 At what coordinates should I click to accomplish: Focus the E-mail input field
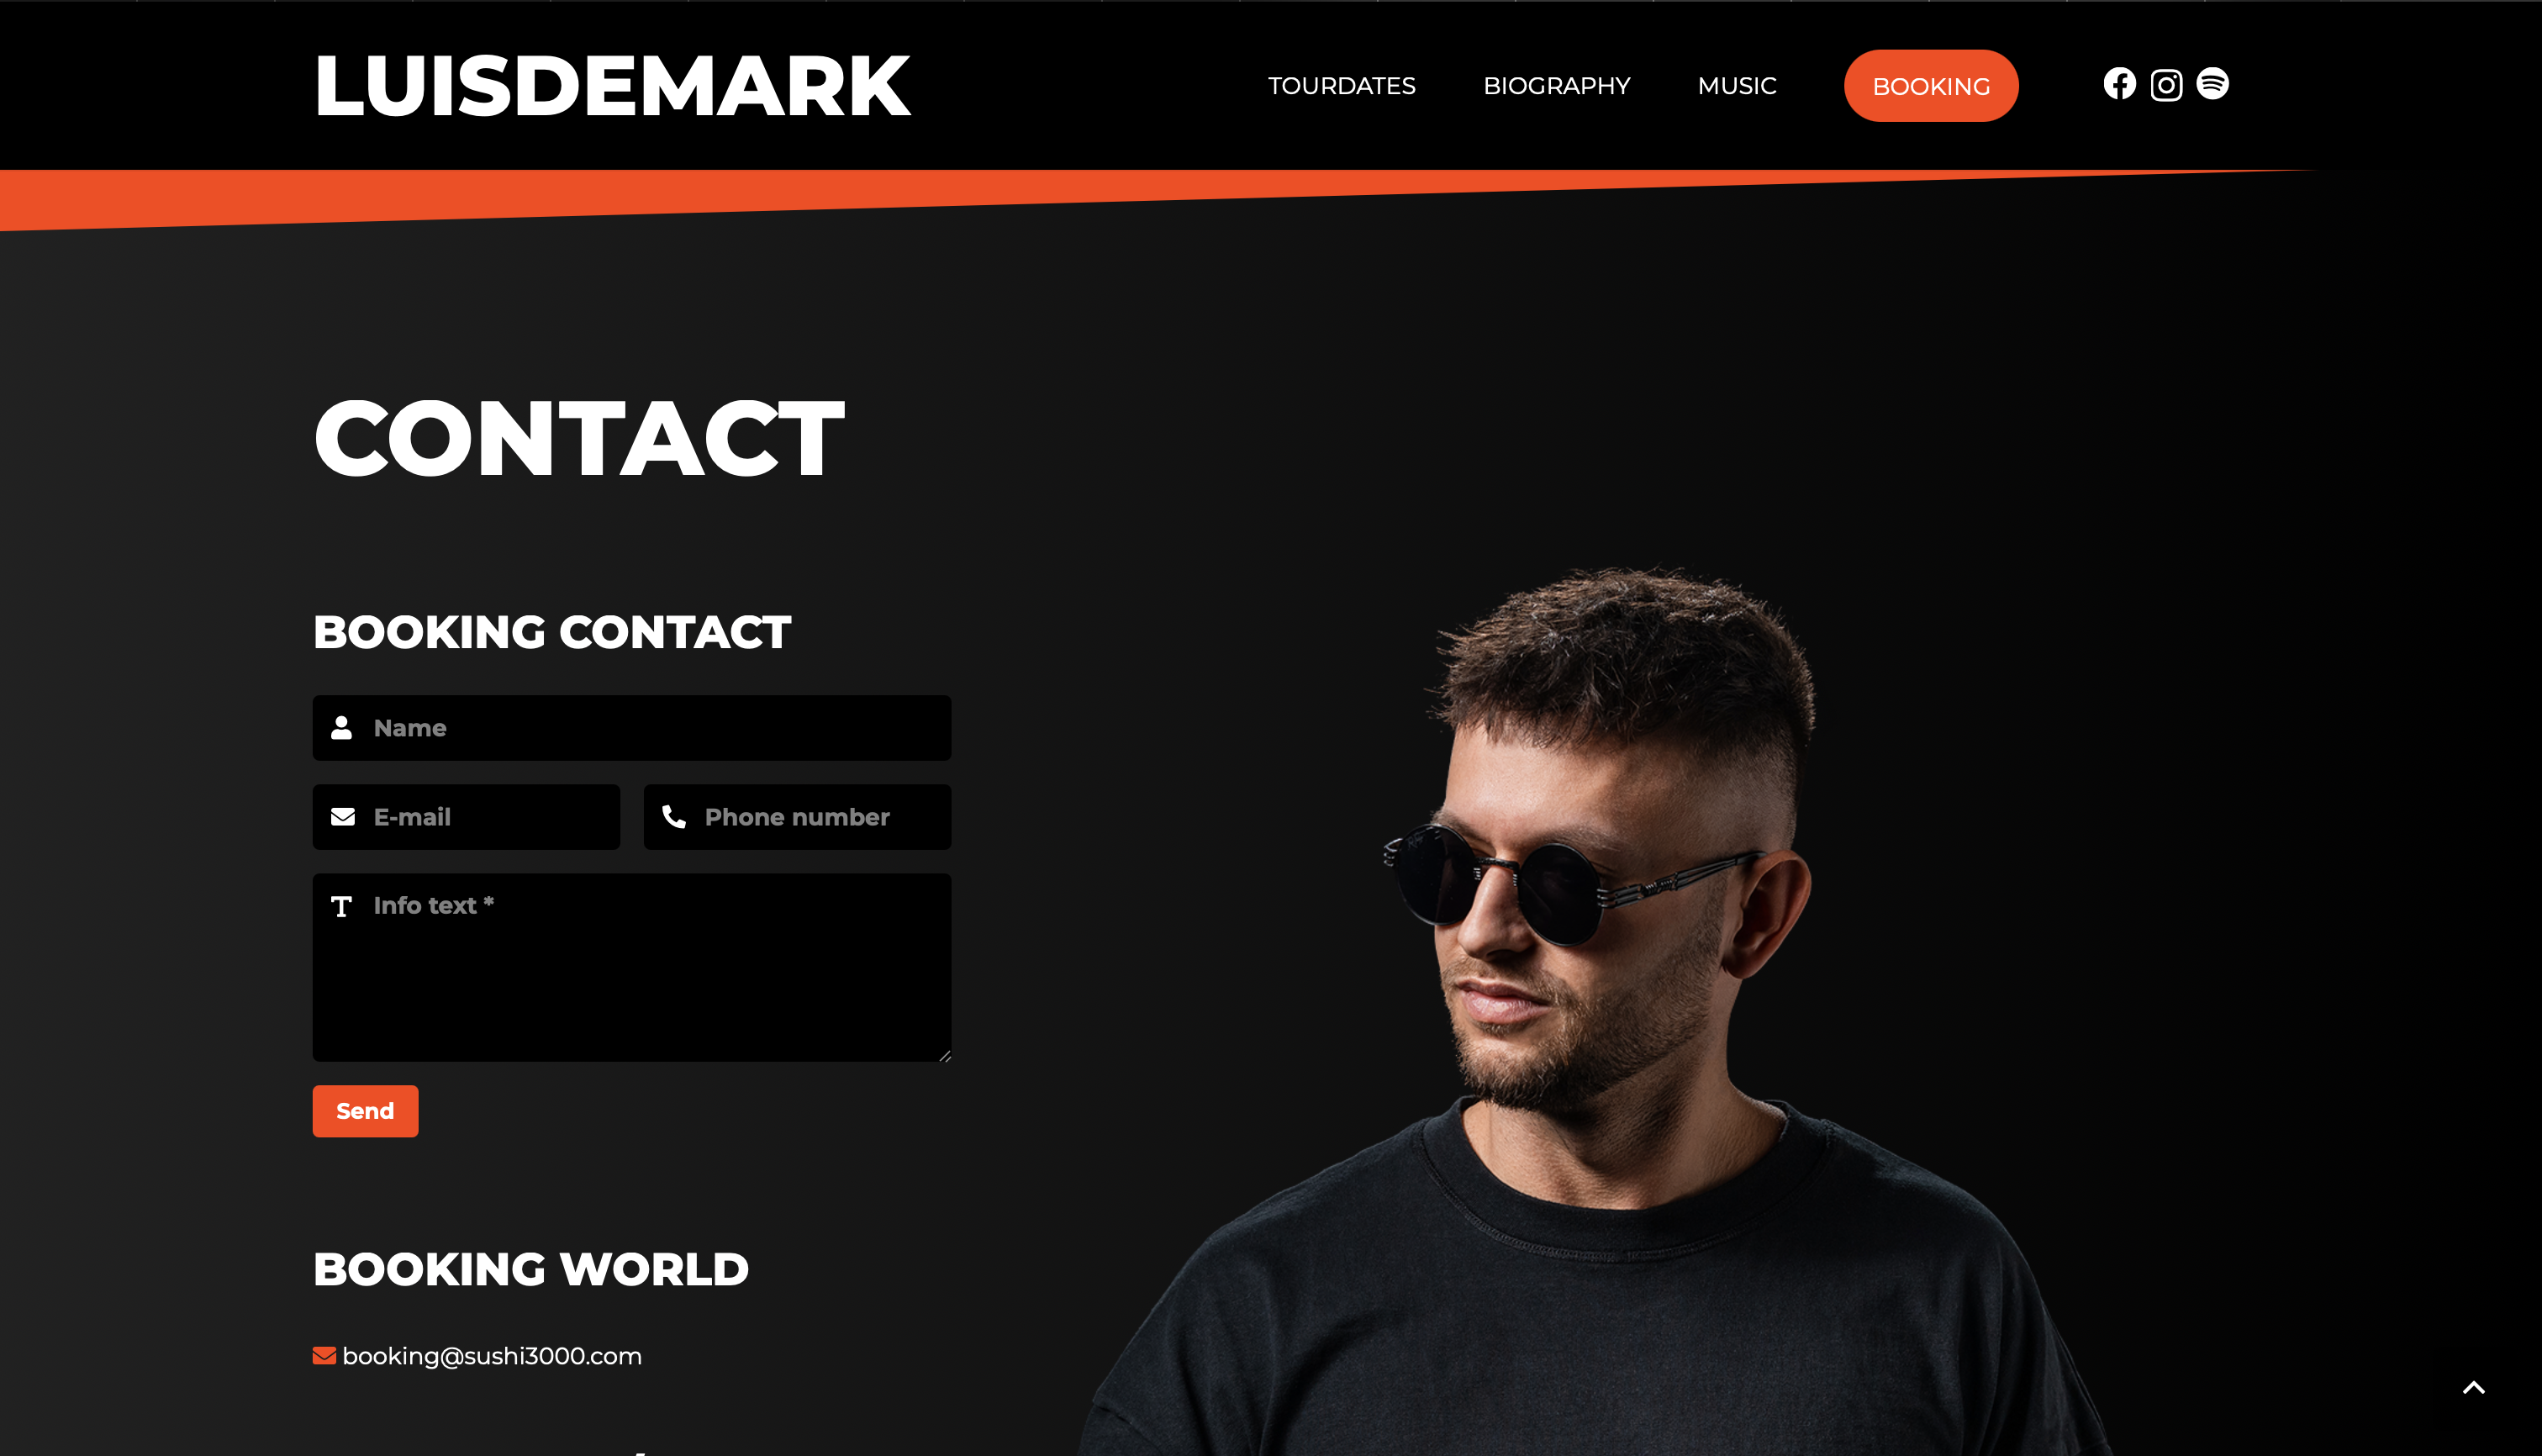coord(466,817)
